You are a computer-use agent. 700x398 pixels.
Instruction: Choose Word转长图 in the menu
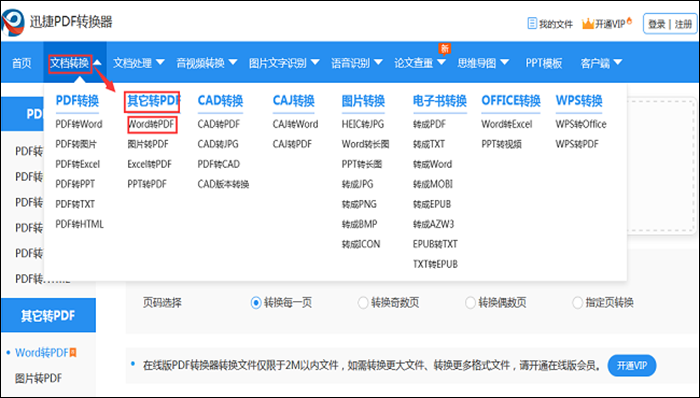pyautogui.click(x=366, y=144)
